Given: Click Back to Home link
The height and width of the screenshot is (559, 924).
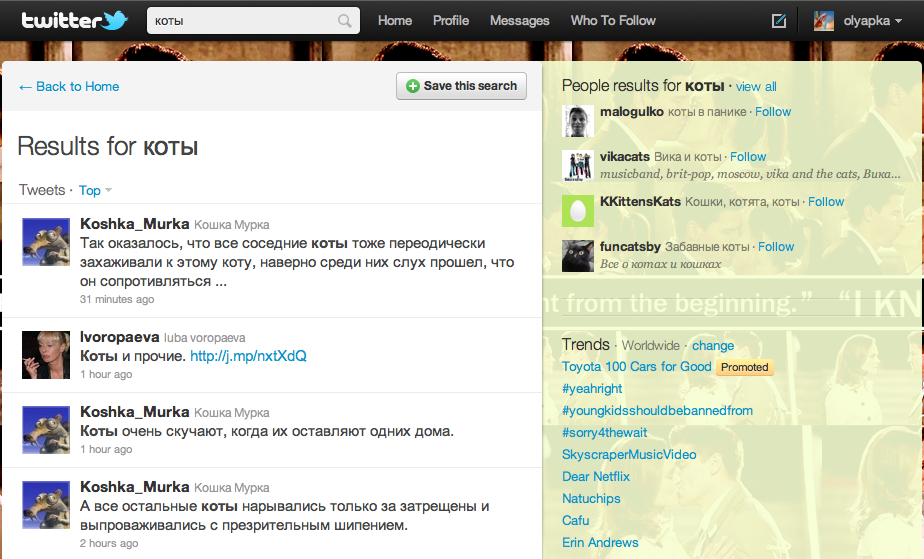Looking at the screenshot, I should coord(69,87).
